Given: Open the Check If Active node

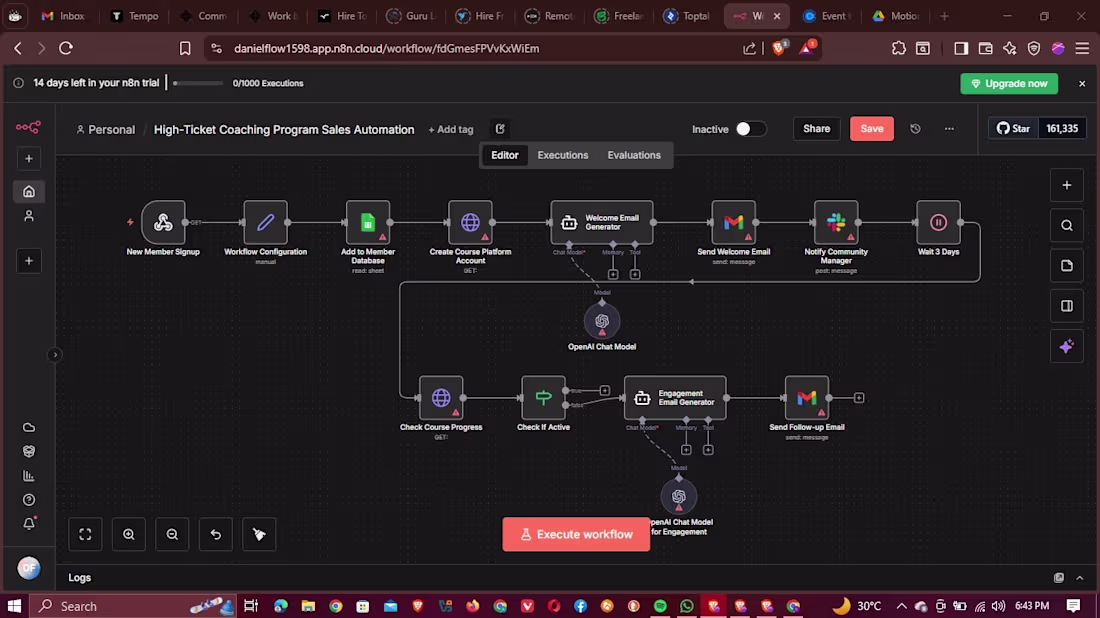Looking at the screenshot, I should [543, 398].
